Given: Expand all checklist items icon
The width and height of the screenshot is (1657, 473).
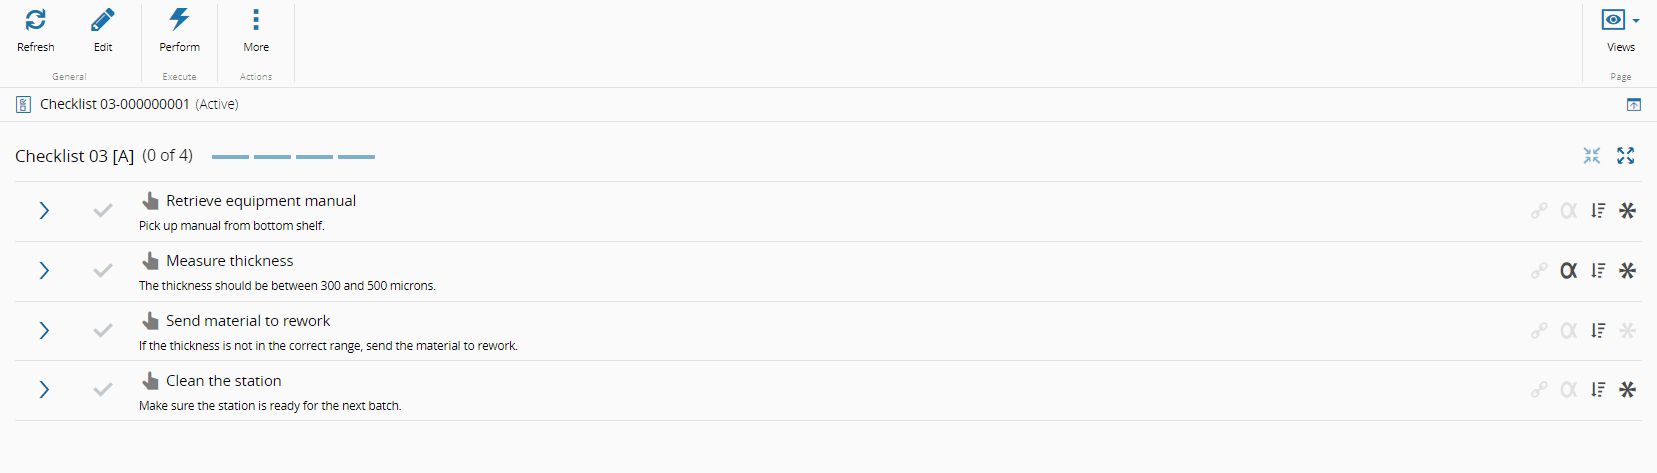Looking at the screenshot, I should coord(1626,156).
